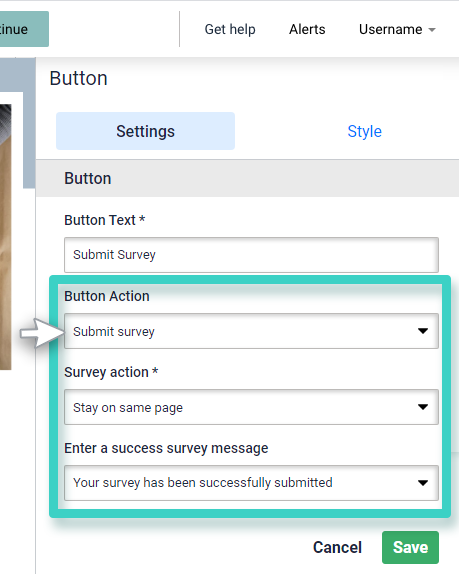Viewport: 459px width, 574px height.
Task: Click the 'Button' panel title heading
Action: 78,78
